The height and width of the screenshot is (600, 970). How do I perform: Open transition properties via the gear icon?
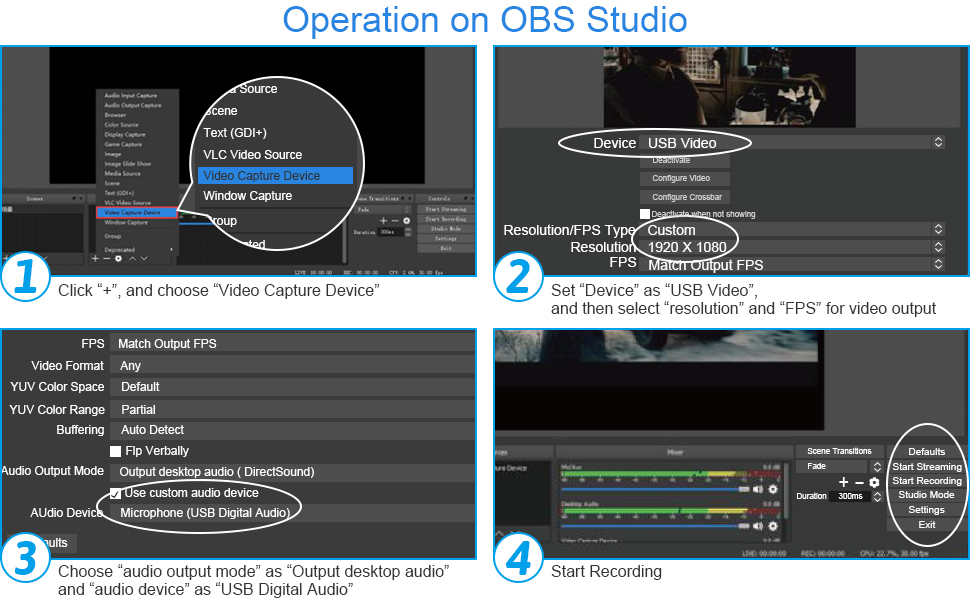pyautogui.click(x=875, y=482)
